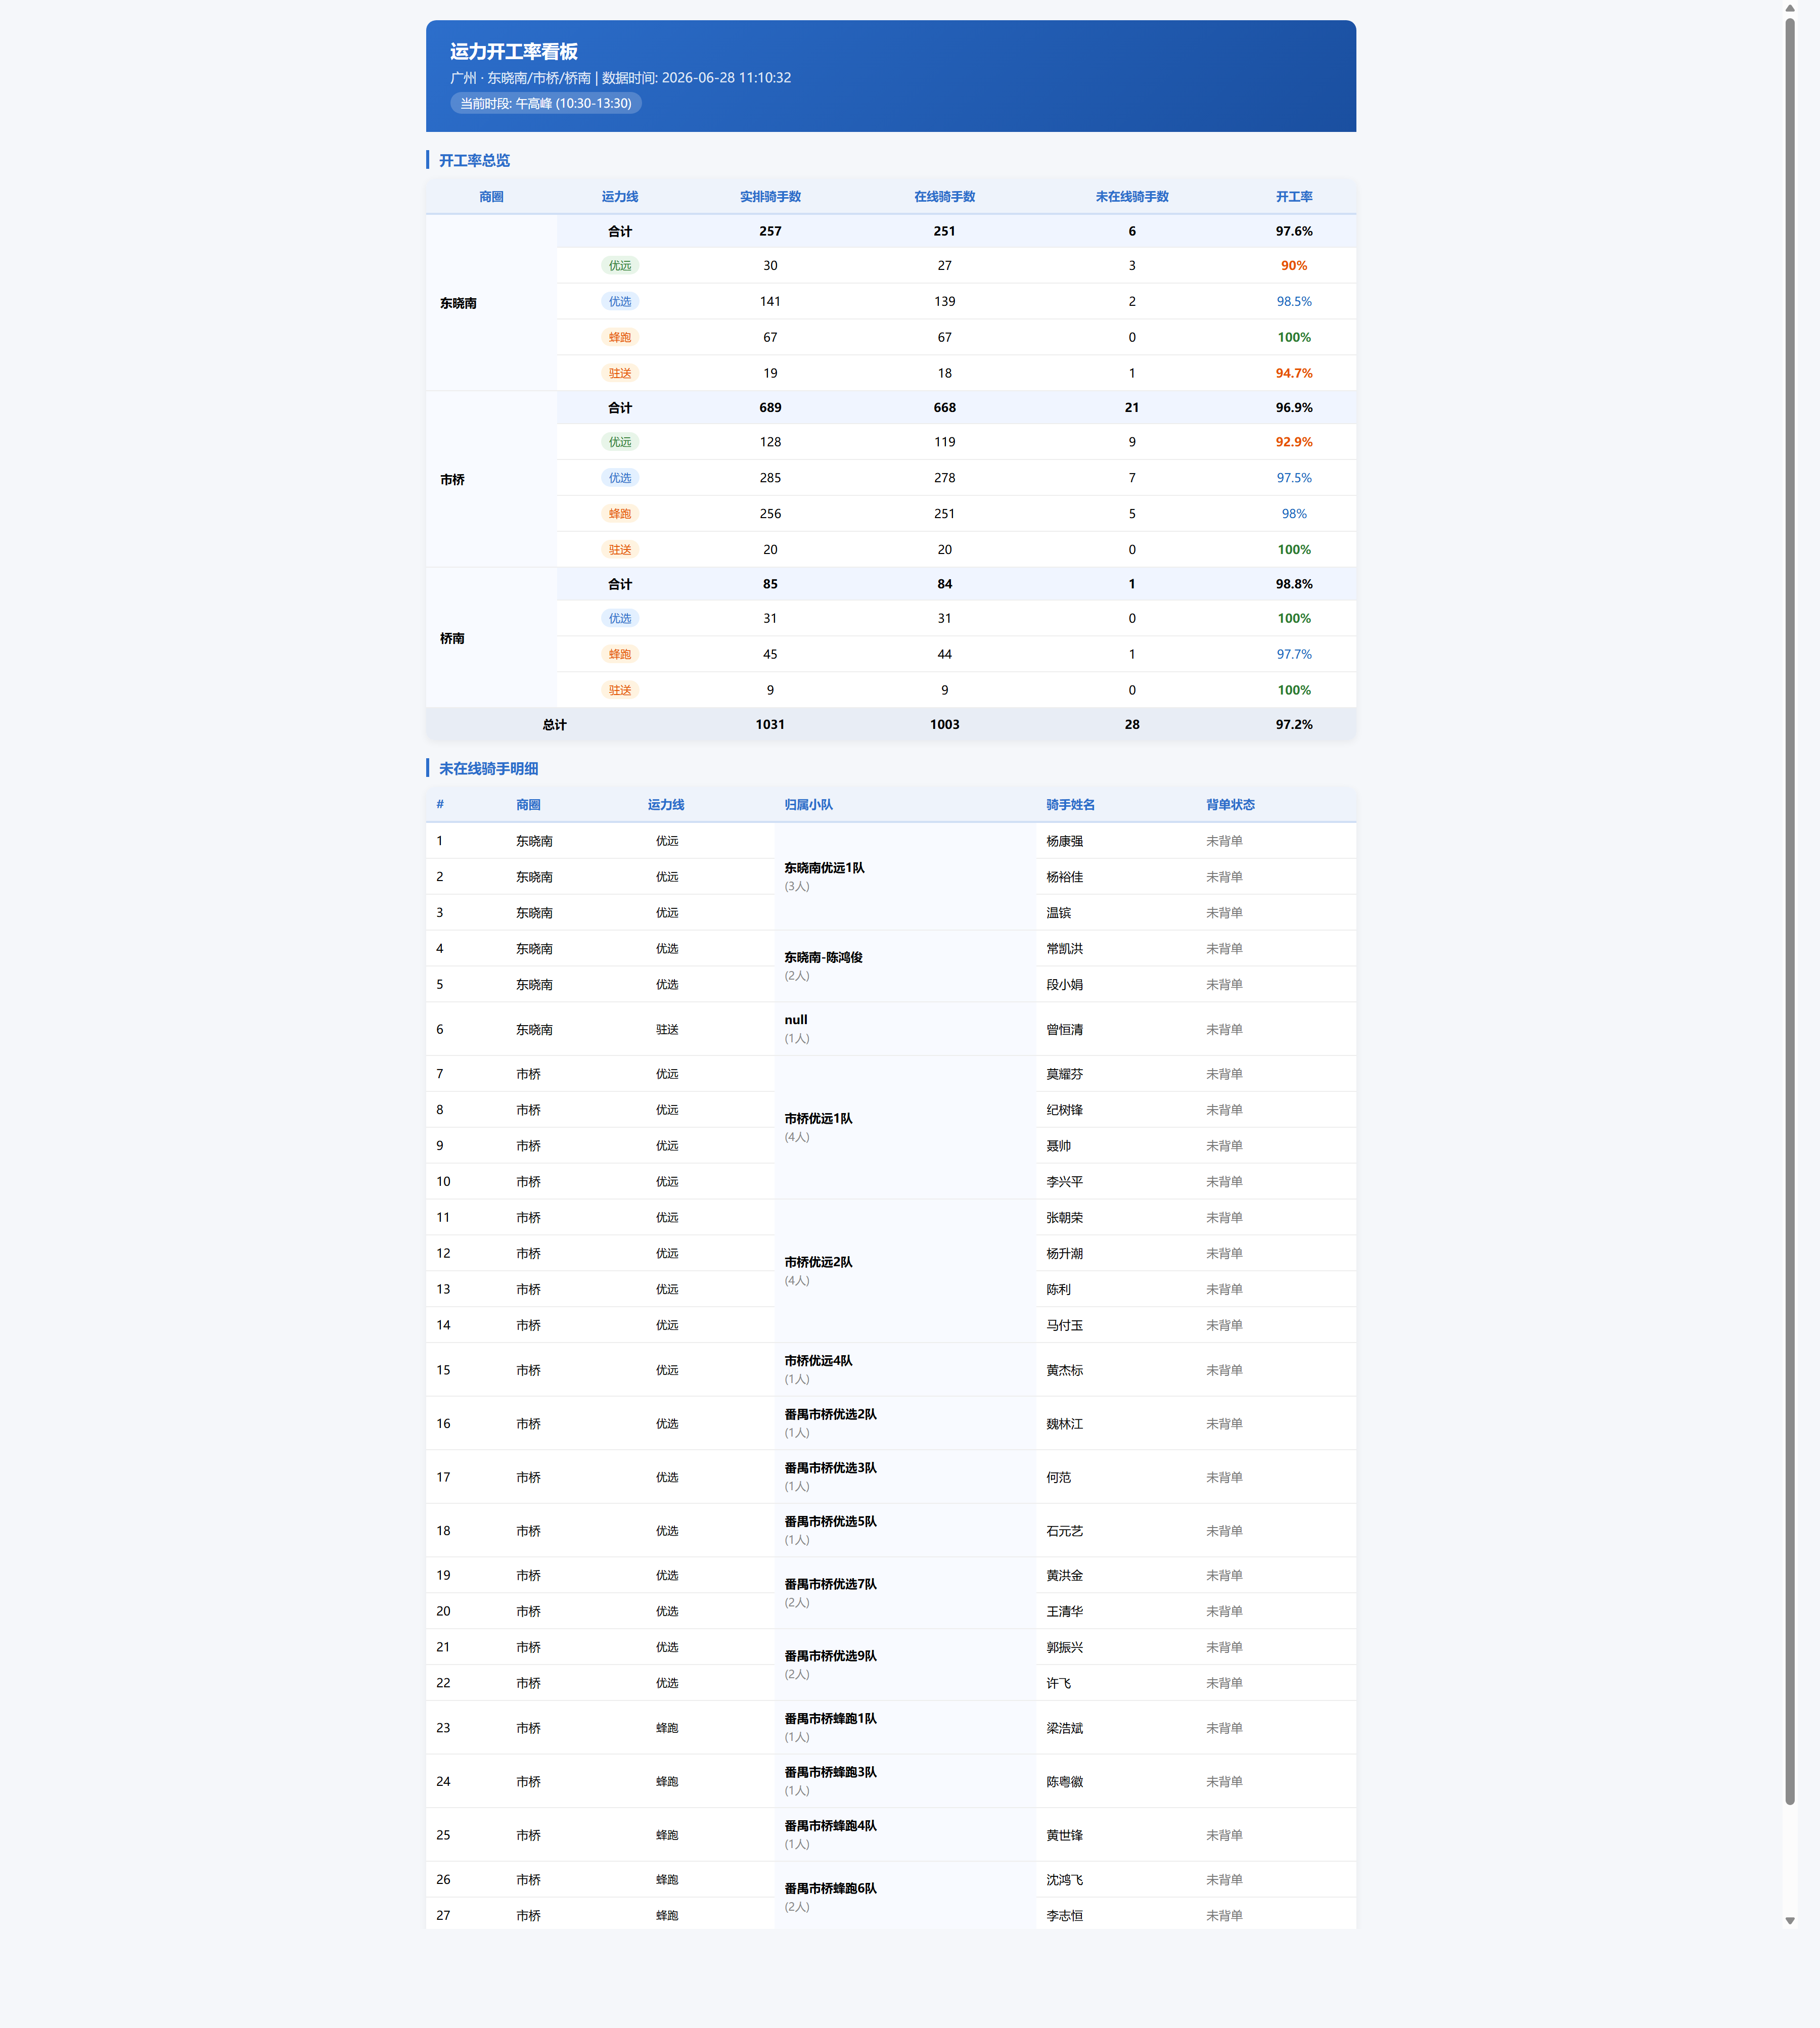
Task: Select the 优远 tag in 东晓南 group
Action: point(620,266)
